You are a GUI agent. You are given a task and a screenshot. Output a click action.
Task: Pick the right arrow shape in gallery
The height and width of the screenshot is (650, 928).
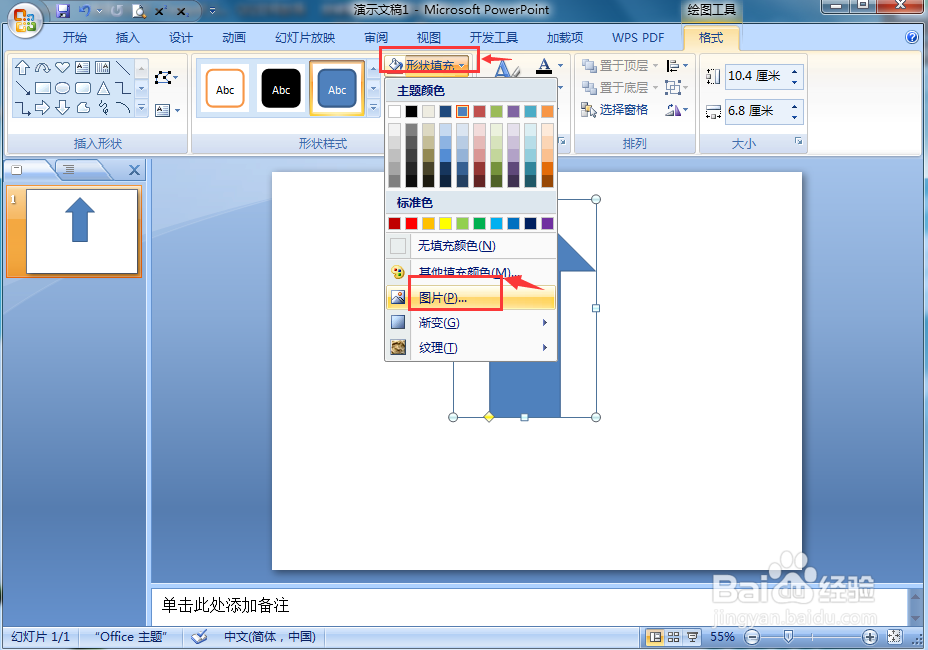(43, 108)
